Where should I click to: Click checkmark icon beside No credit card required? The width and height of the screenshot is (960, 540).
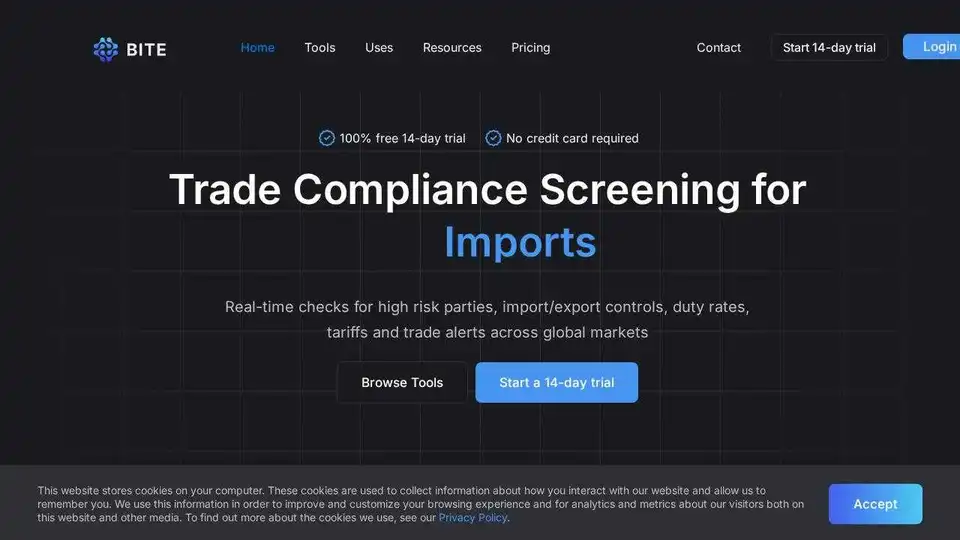[493, 138]
